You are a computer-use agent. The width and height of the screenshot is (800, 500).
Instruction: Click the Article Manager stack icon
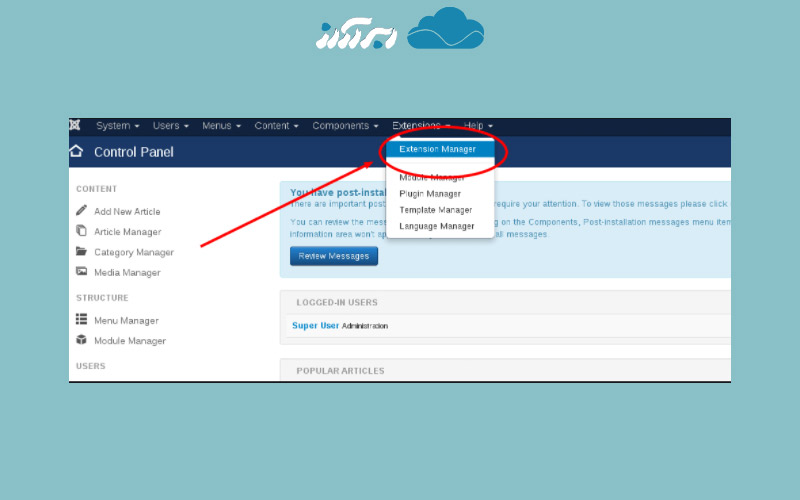point(81,231)
